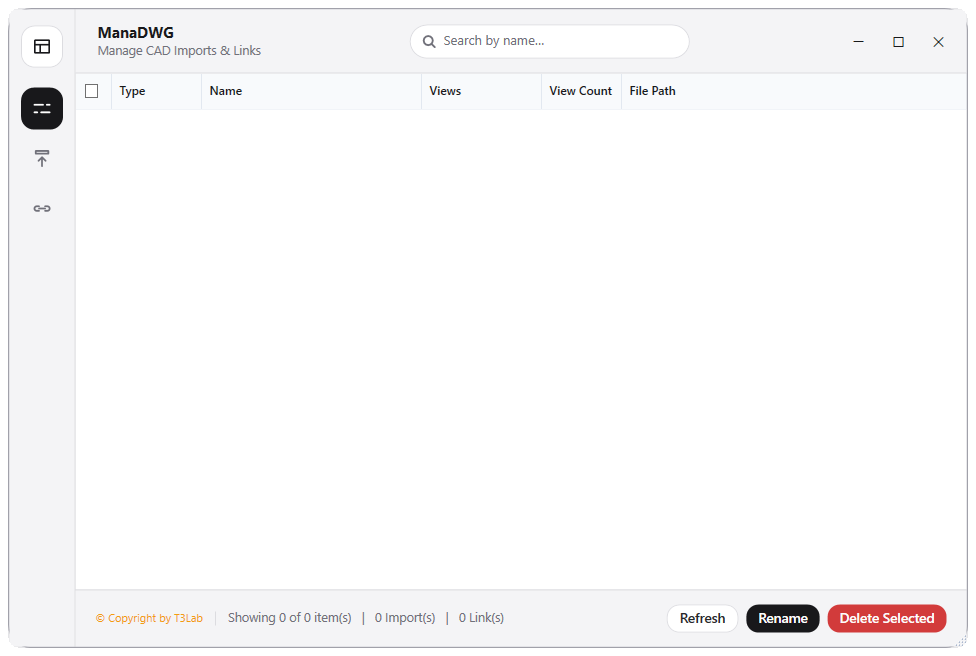
Task: Sort by the File Path column header
Action: pos(794,91)
